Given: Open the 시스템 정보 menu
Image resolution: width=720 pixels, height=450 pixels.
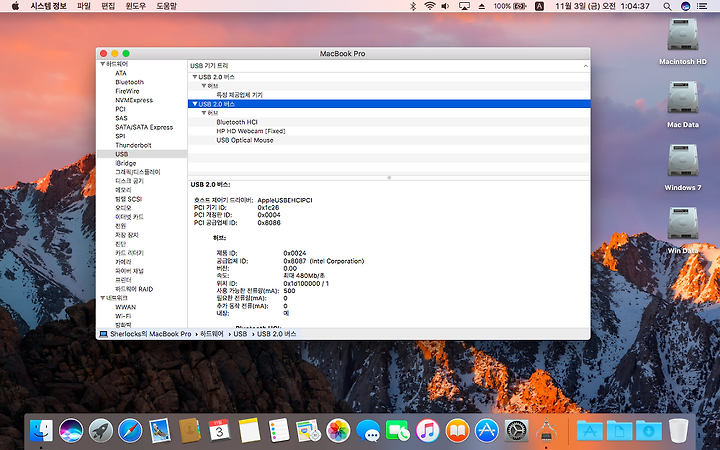Looking at the screenshot, I should click(x=48, y=6).
